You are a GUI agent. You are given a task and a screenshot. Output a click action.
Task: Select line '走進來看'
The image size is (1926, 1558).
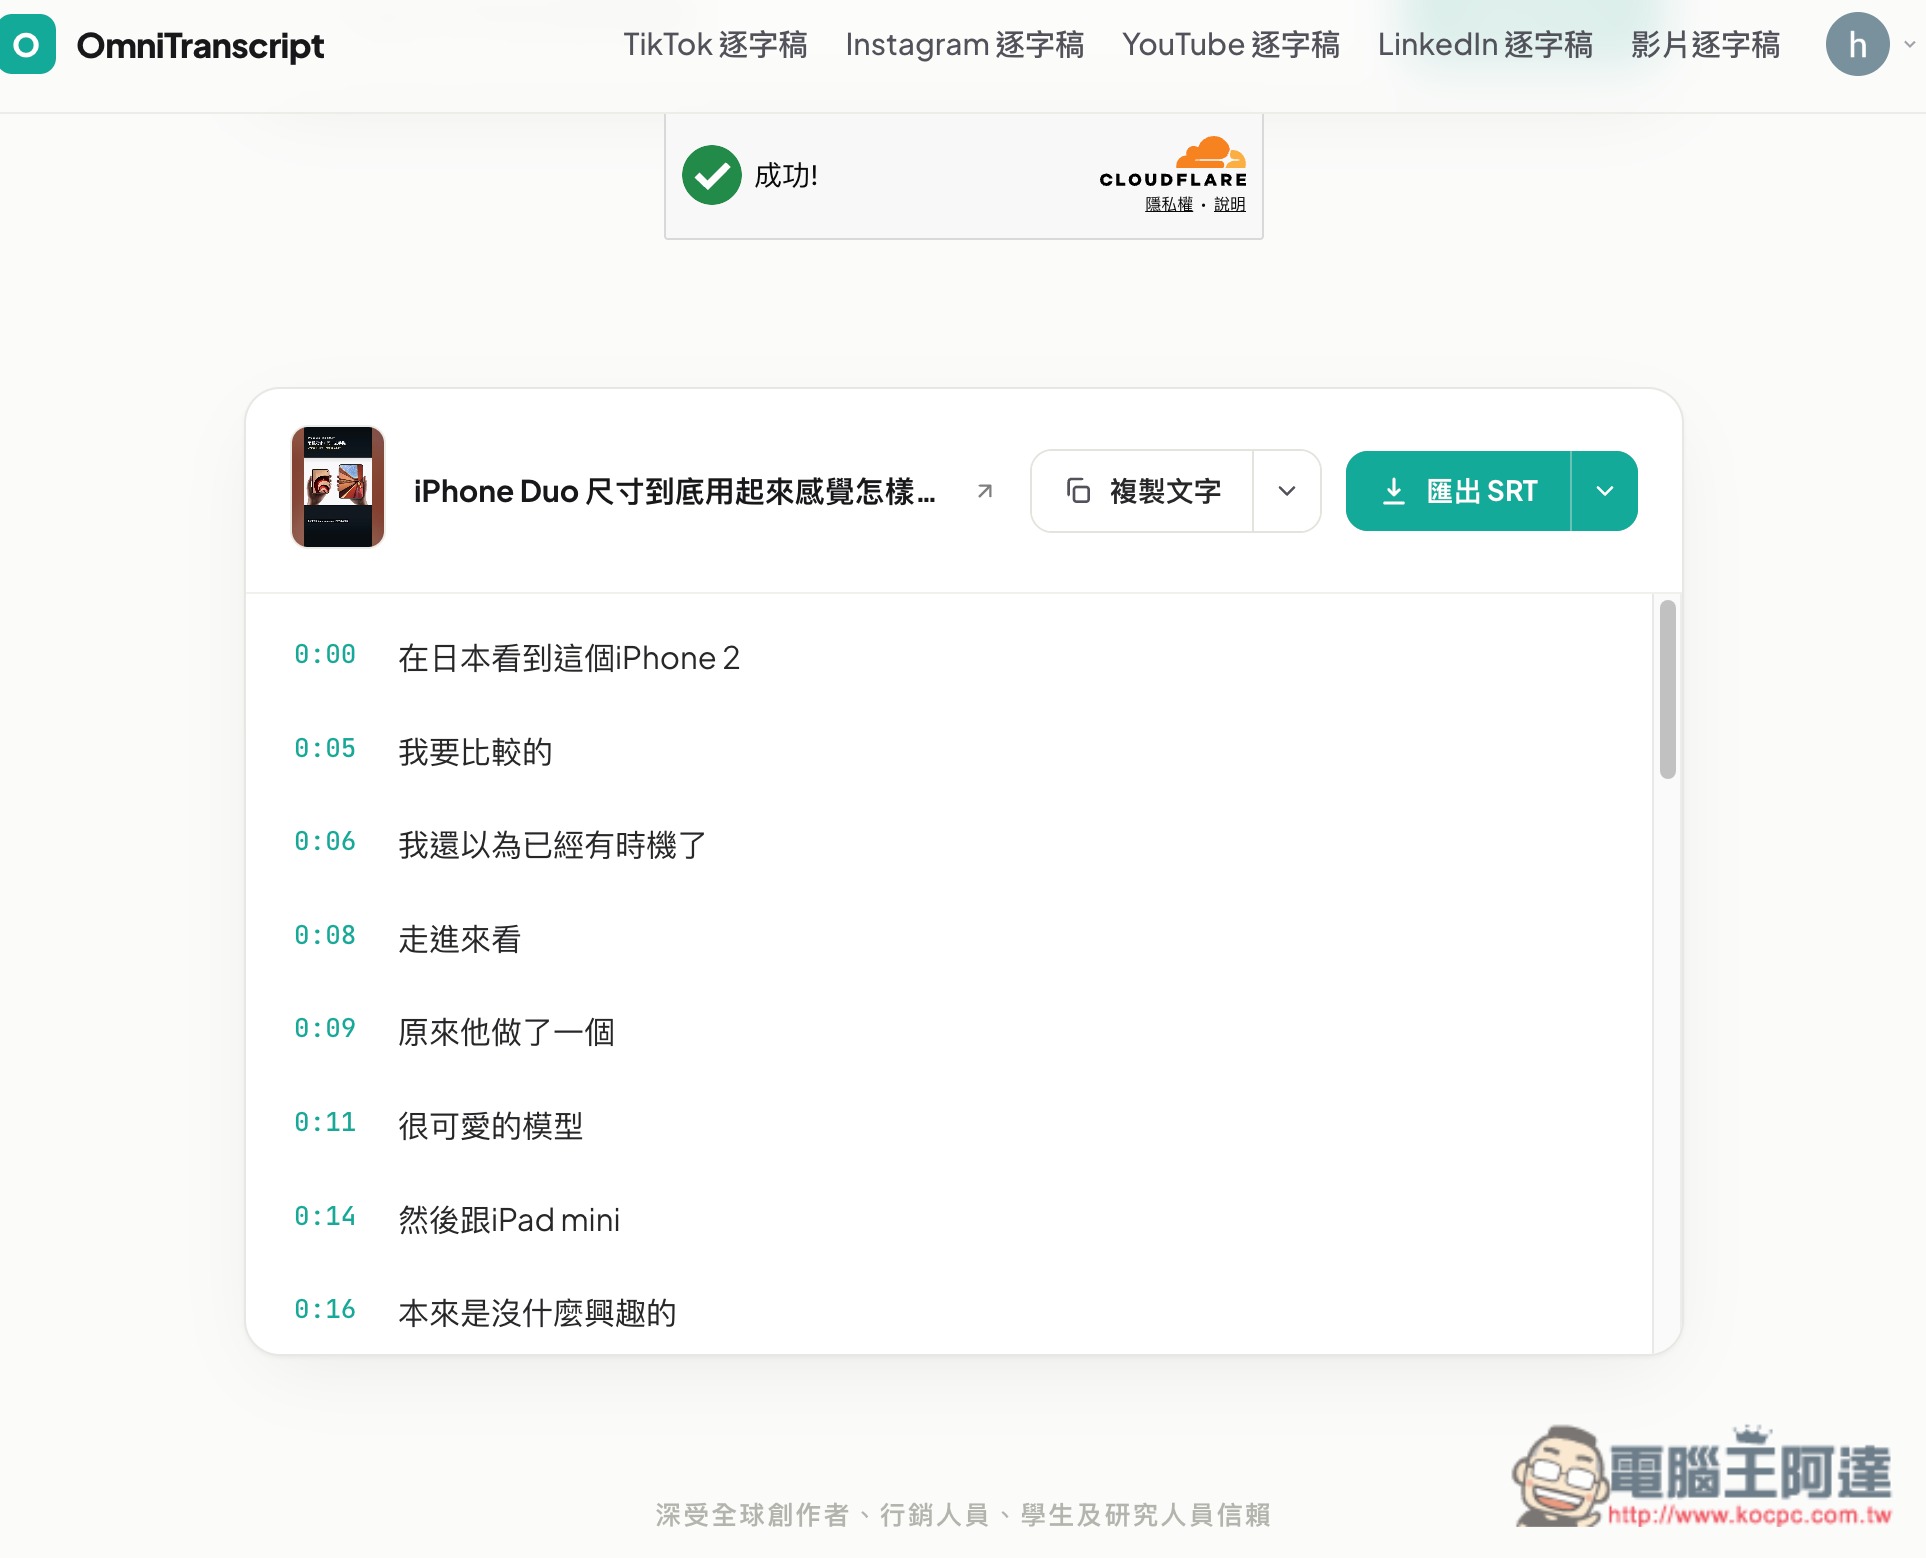pyautogui.click(x=459, y=939)
